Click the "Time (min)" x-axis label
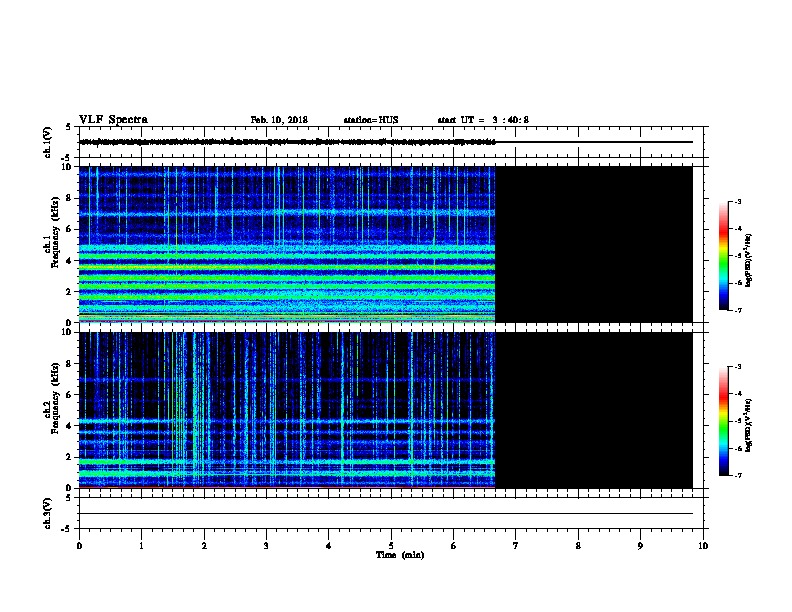The image size is (792, 612). pos(400,555)
